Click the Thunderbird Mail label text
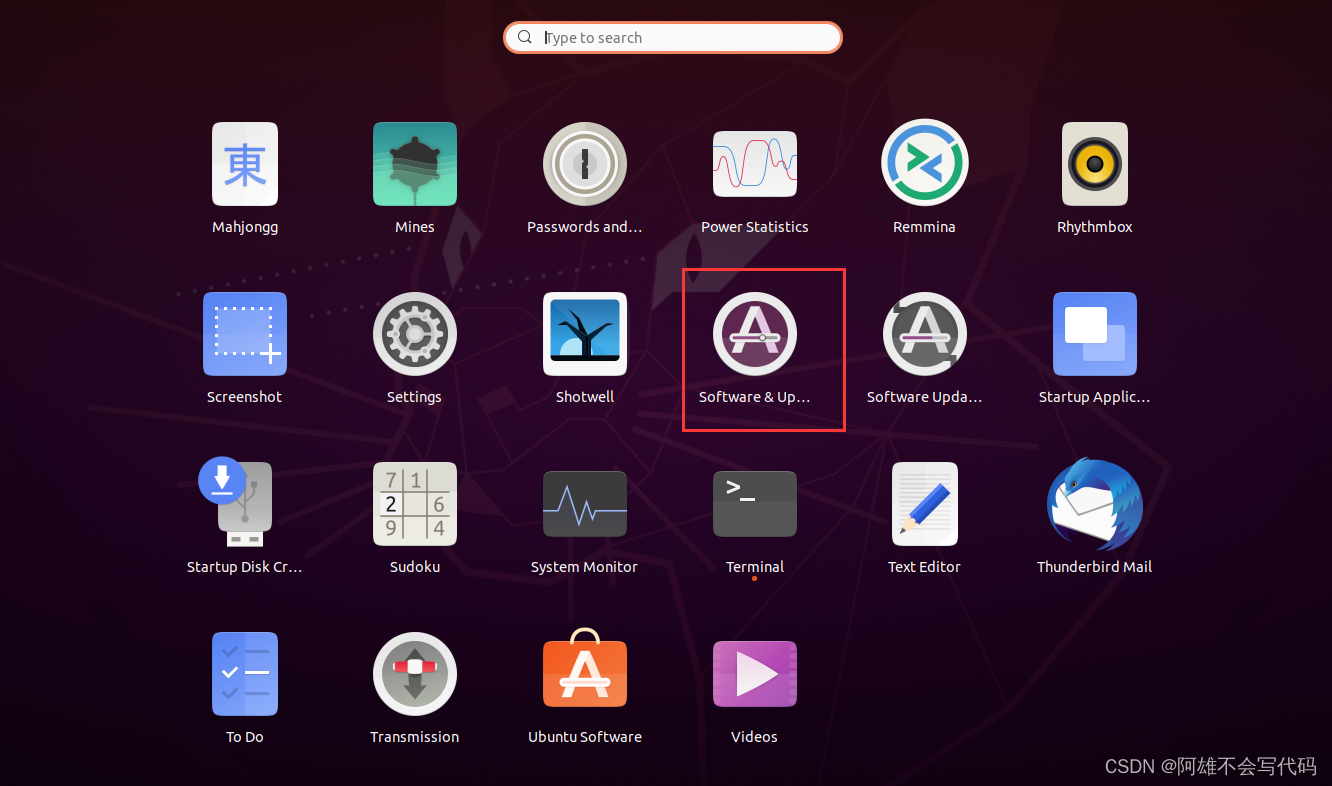The height and width of the screenshot is (786, 1332). point(1095,567)
